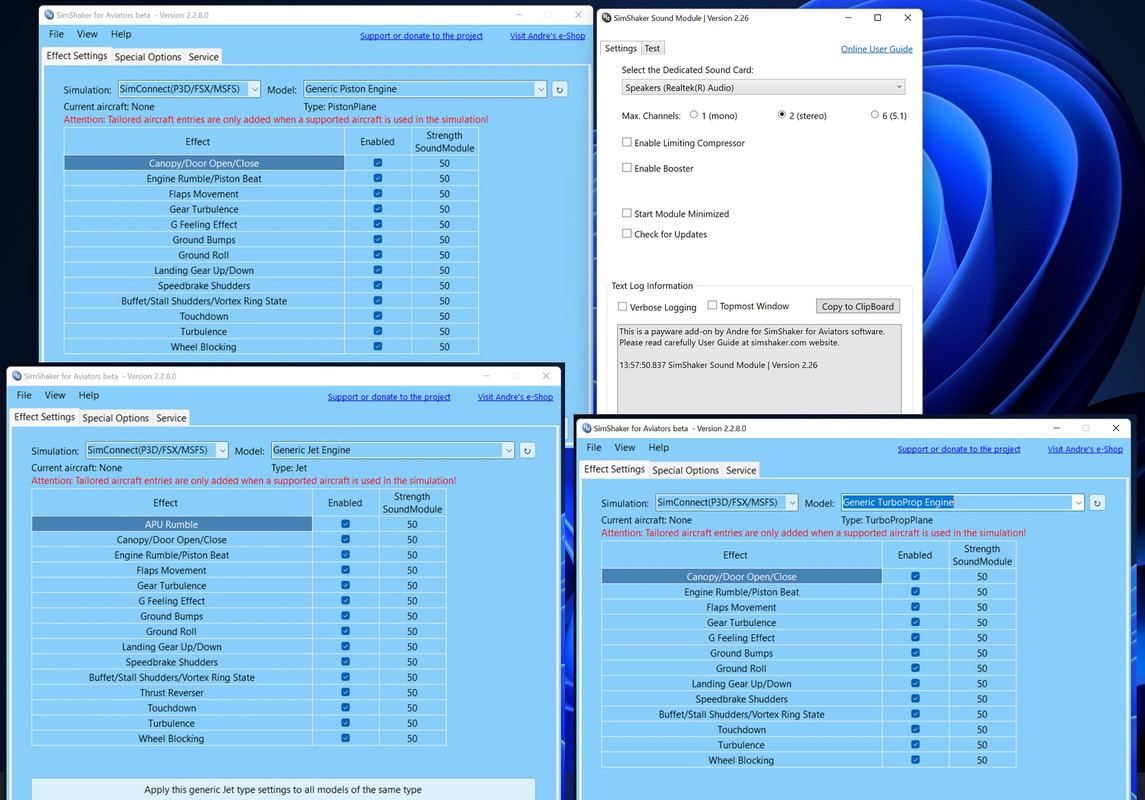1145x800 pixels.
Task: Select Canopy/Door Open/Close row in Piston window
Action: click(x=204, y=163)
